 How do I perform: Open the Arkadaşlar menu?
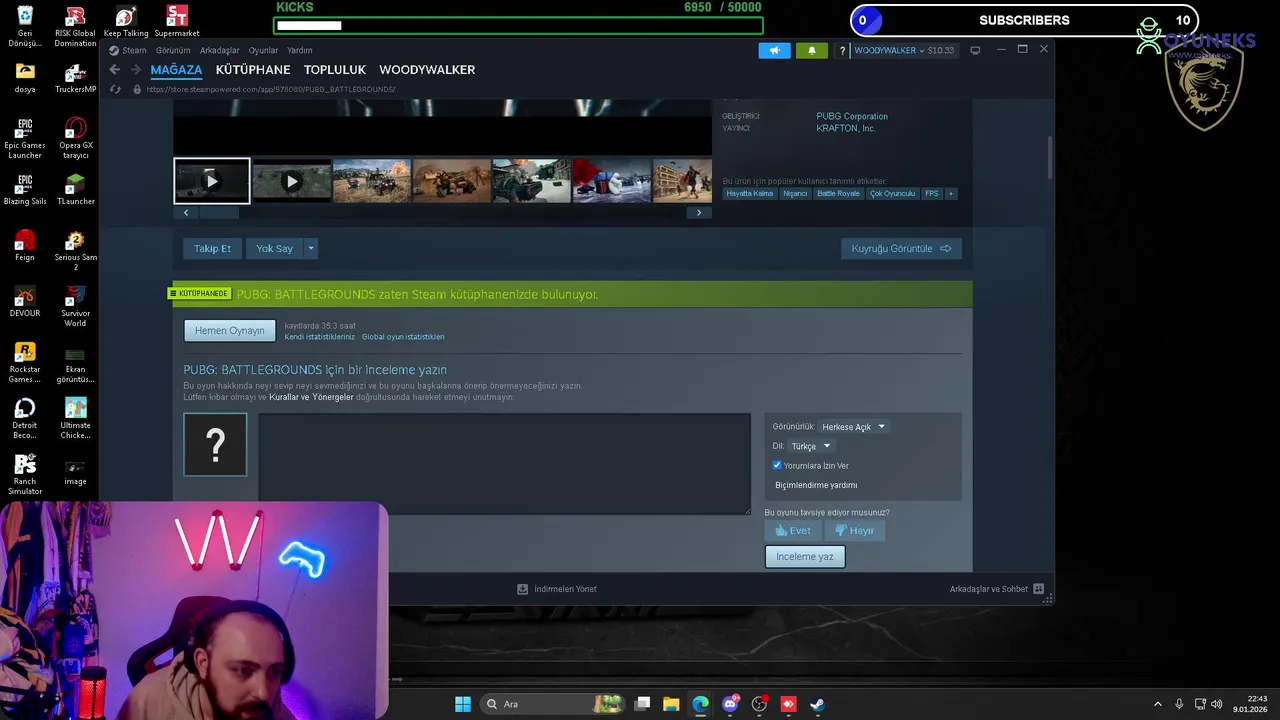click(220, 50)
